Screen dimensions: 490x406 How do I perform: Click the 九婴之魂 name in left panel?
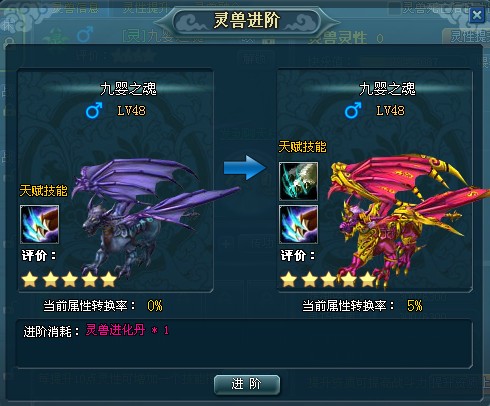(x=128, y=89)
